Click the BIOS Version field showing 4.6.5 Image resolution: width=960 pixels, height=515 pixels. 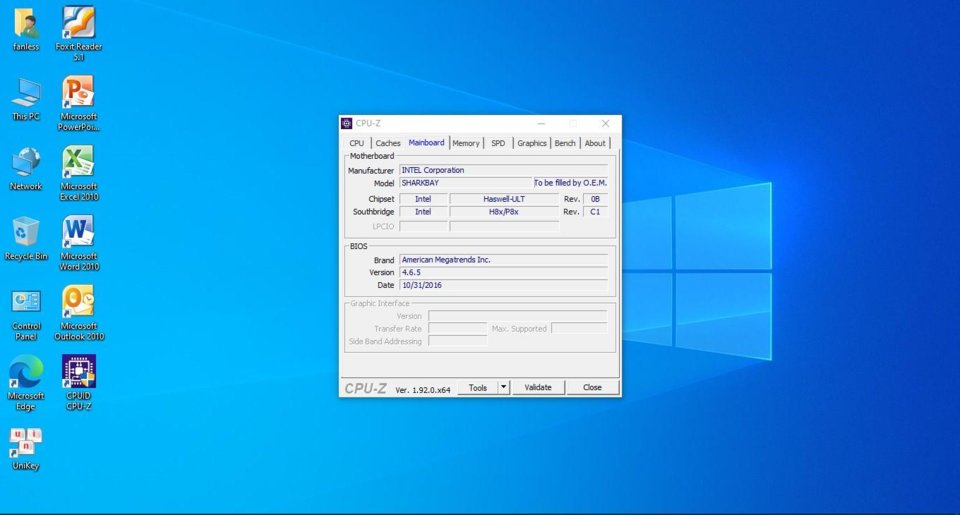(503, 272)
